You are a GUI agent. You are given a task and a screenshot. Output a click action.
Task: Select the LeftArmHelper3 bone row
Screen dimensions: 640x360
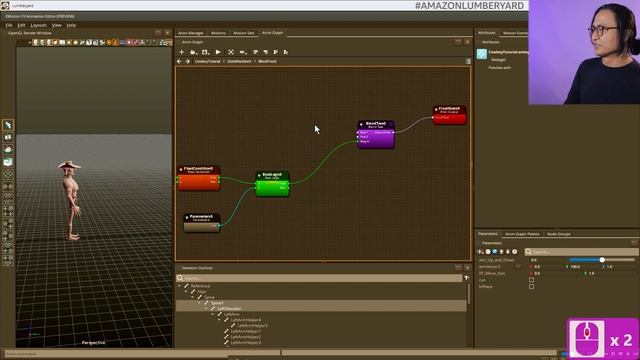[x=246, y=343]
